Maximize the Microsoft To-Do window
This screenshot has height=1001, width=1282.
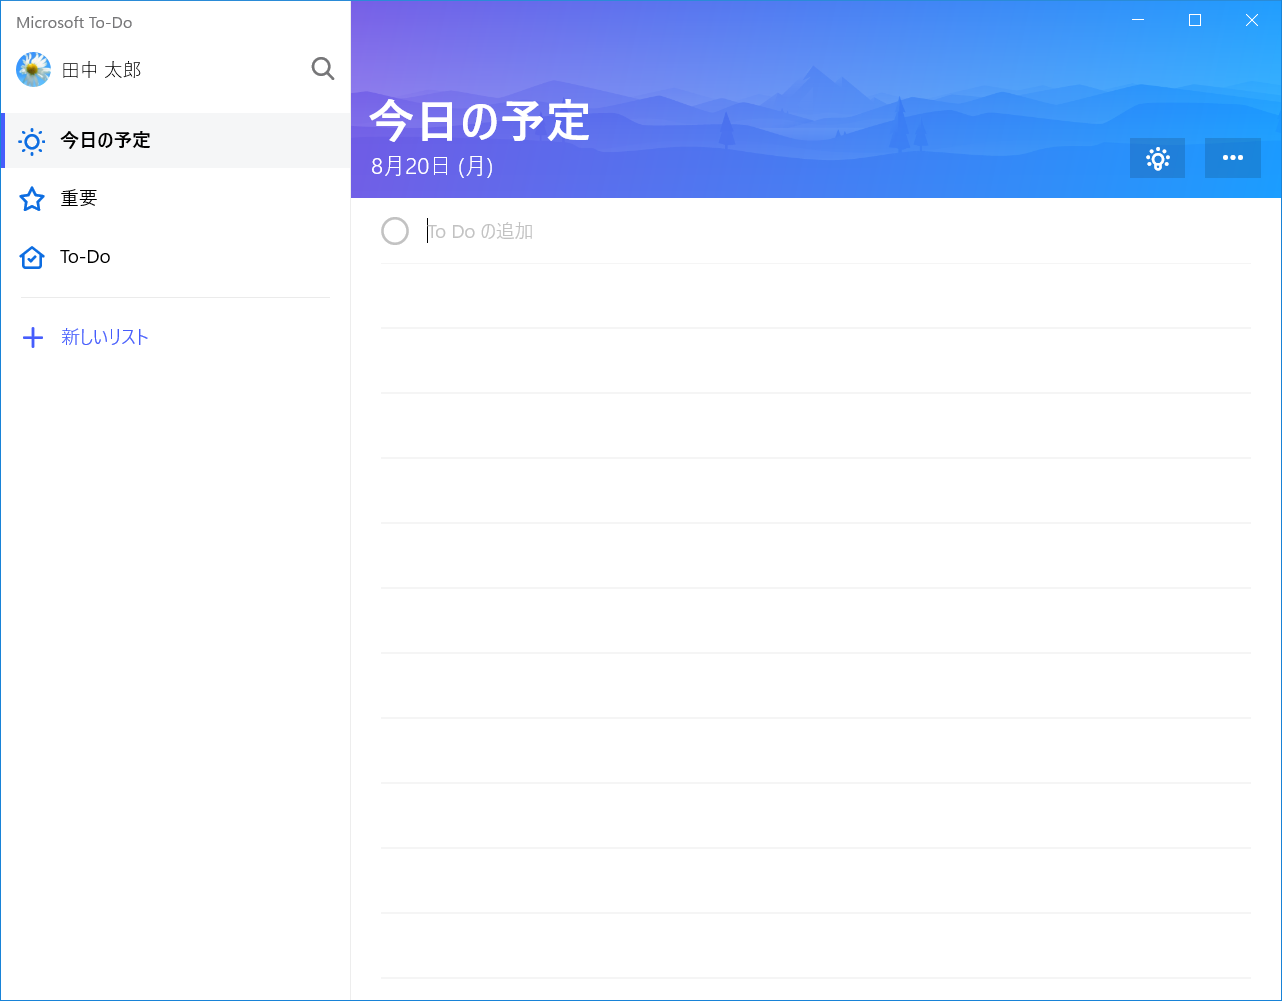pyautogui.click(x=1194, y=19)
